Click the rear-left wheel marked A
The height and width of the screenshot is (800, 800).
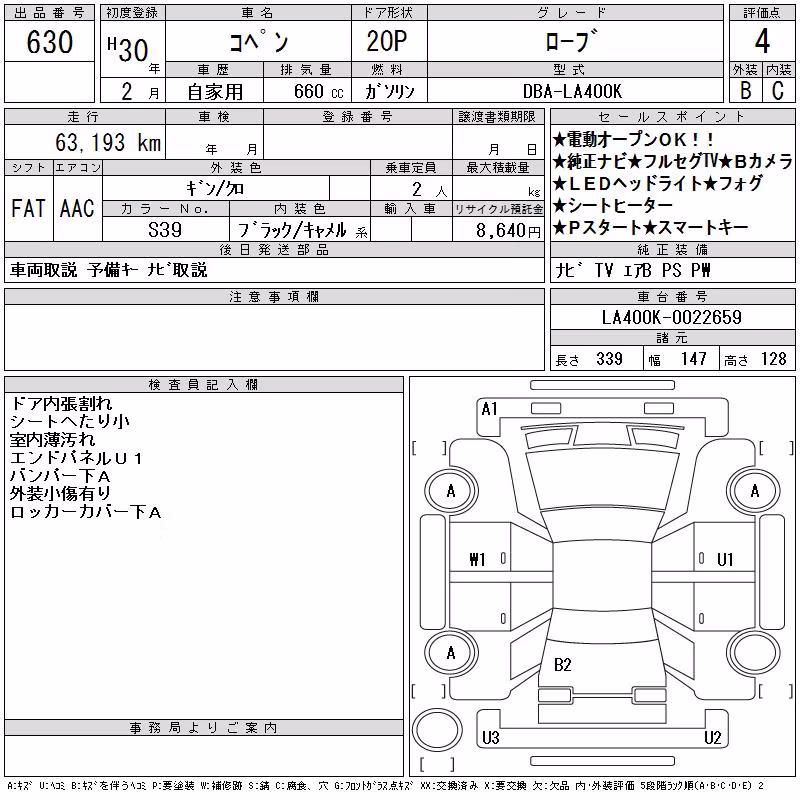point(451,653)
